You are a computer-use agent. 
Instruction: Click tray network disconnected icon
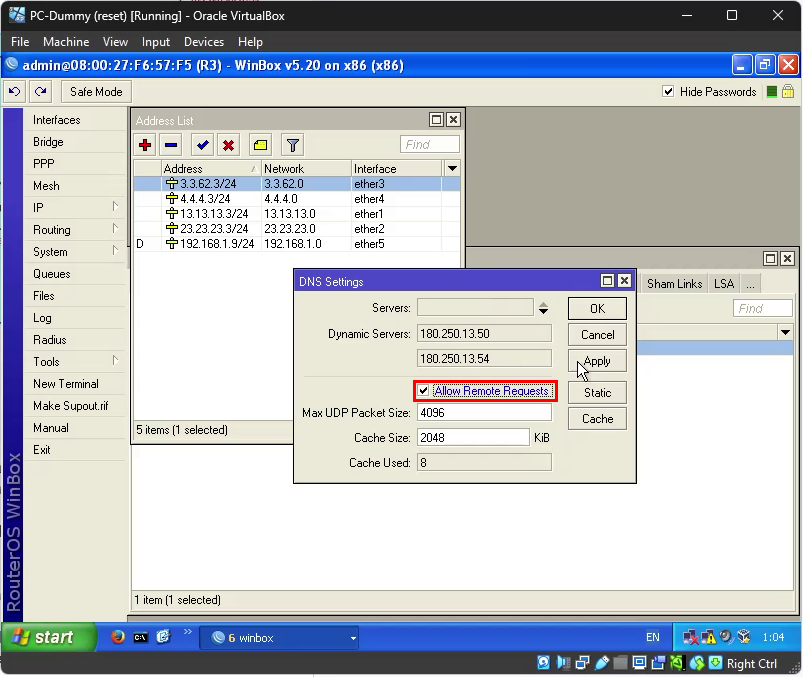tap(691, 638)
